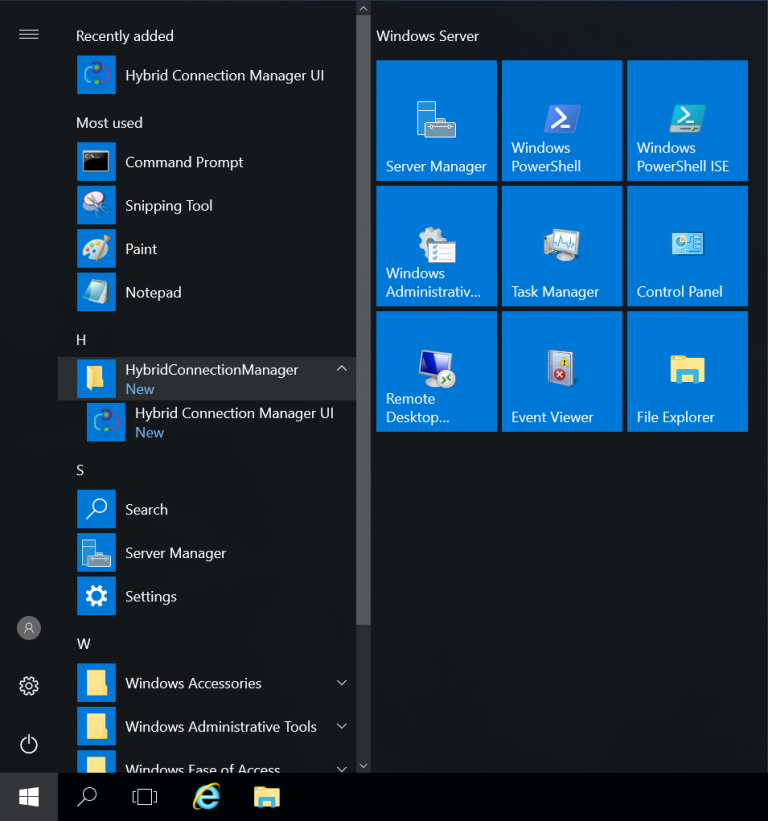Launch Windows PowerShell tile
This screenshot has width=768, height=821.
(561, 120)
